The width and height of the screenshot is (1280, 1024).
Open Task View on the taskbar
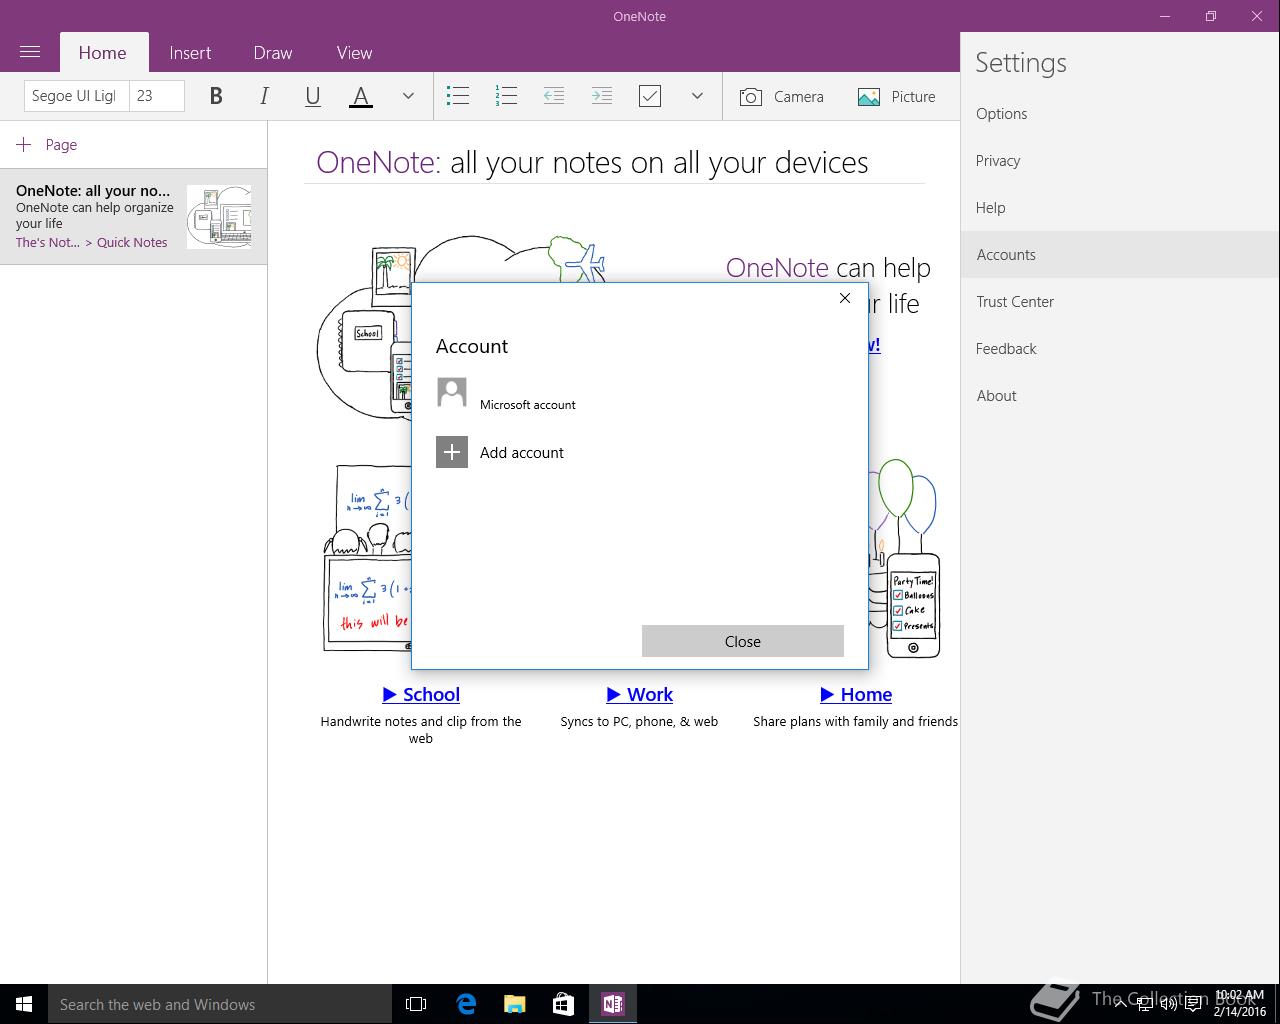[416, 1004]
